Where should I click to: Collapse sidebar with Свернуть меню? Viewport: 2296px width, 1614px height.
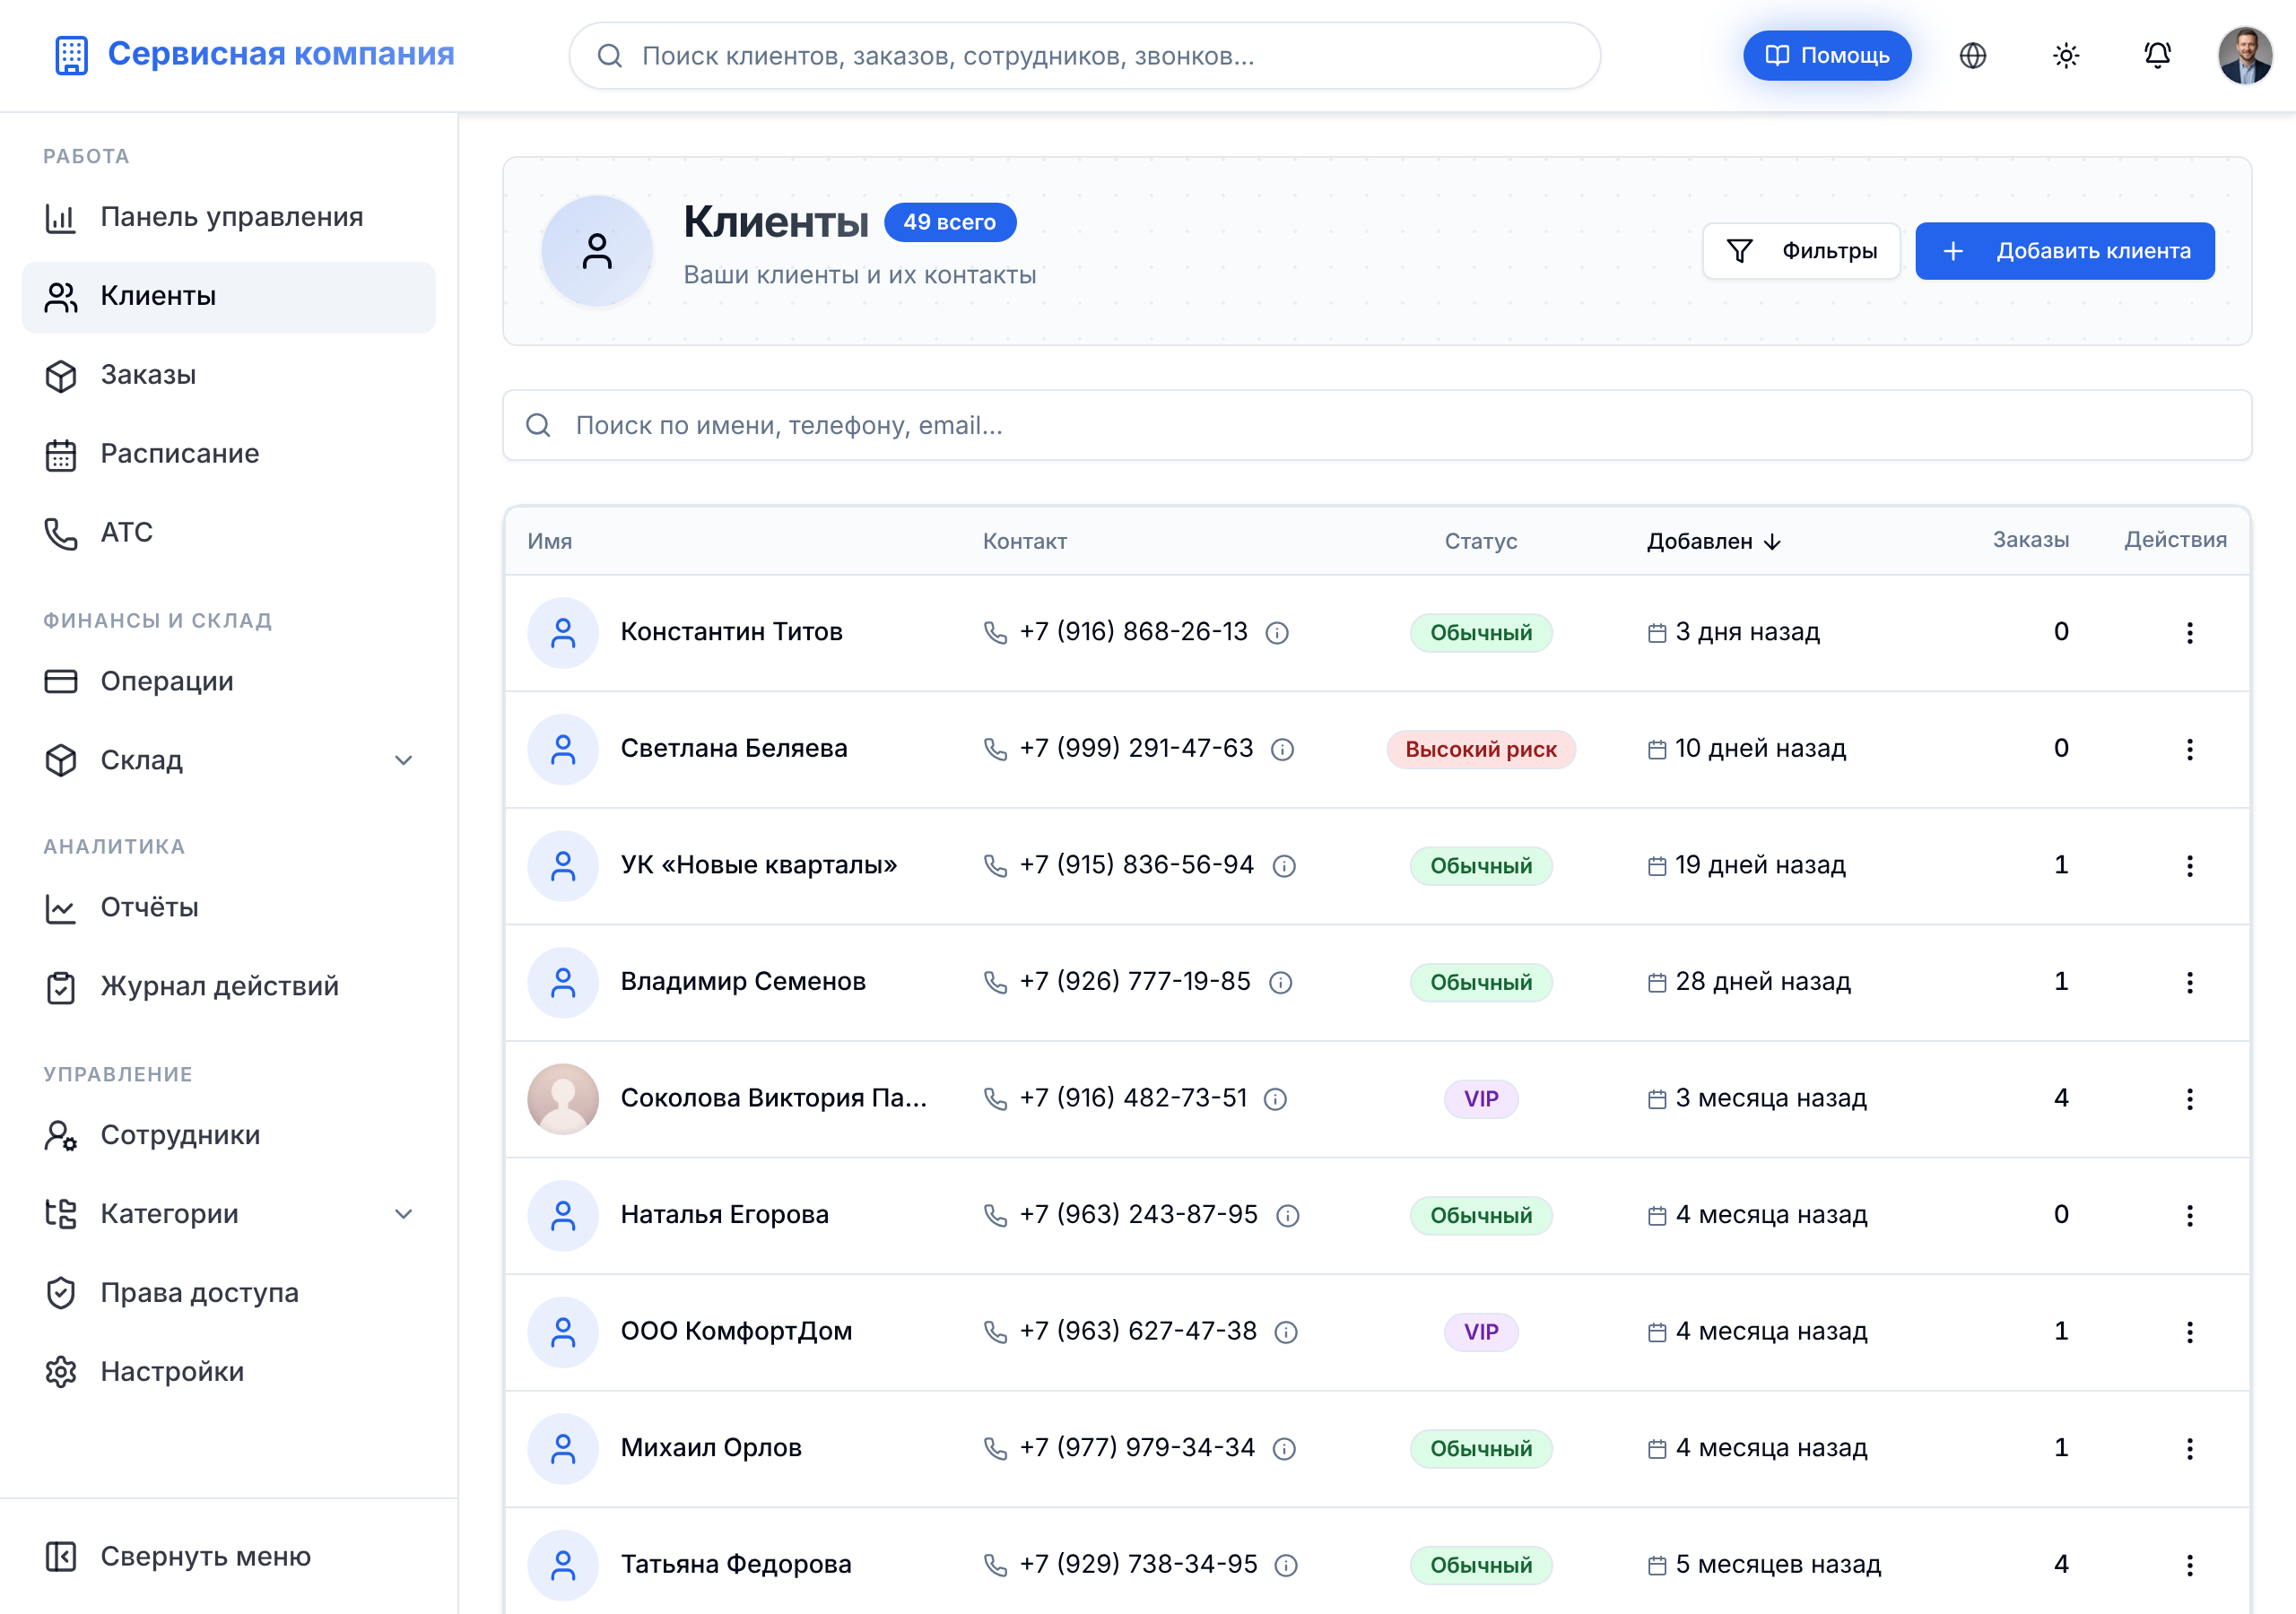pyautogui.click(x=229, y=1558)
